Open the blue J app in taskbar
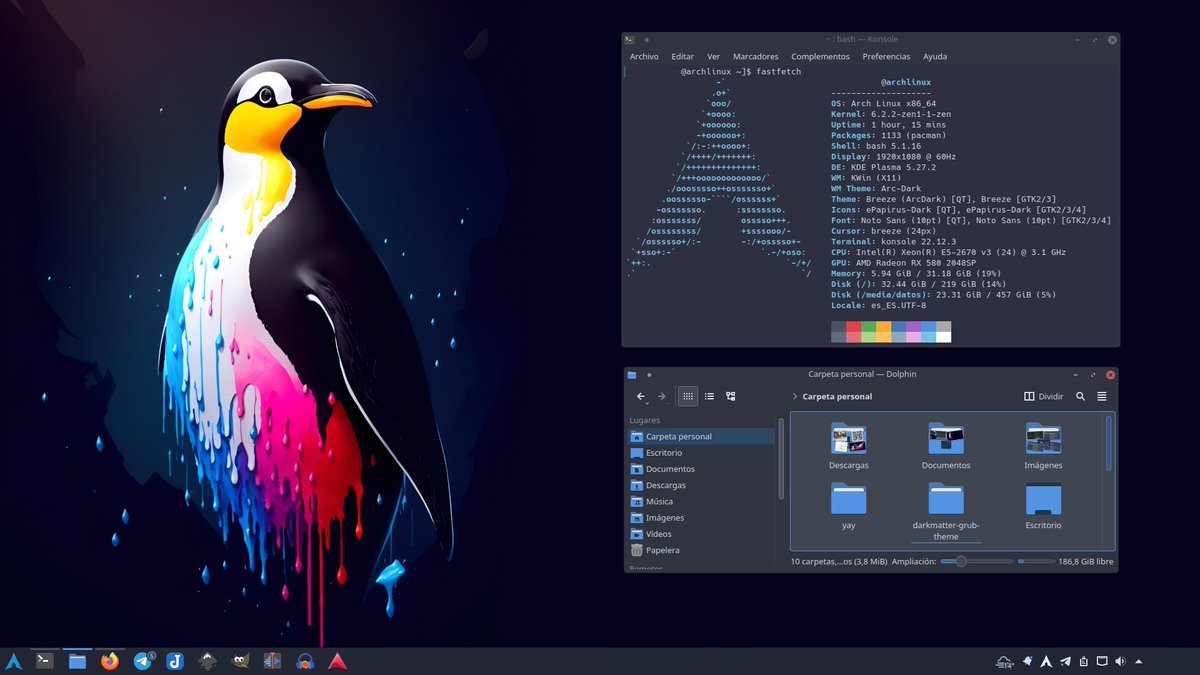Image resolution: width=1200 pixels, height=675 pixels. [x=174, y=660]
